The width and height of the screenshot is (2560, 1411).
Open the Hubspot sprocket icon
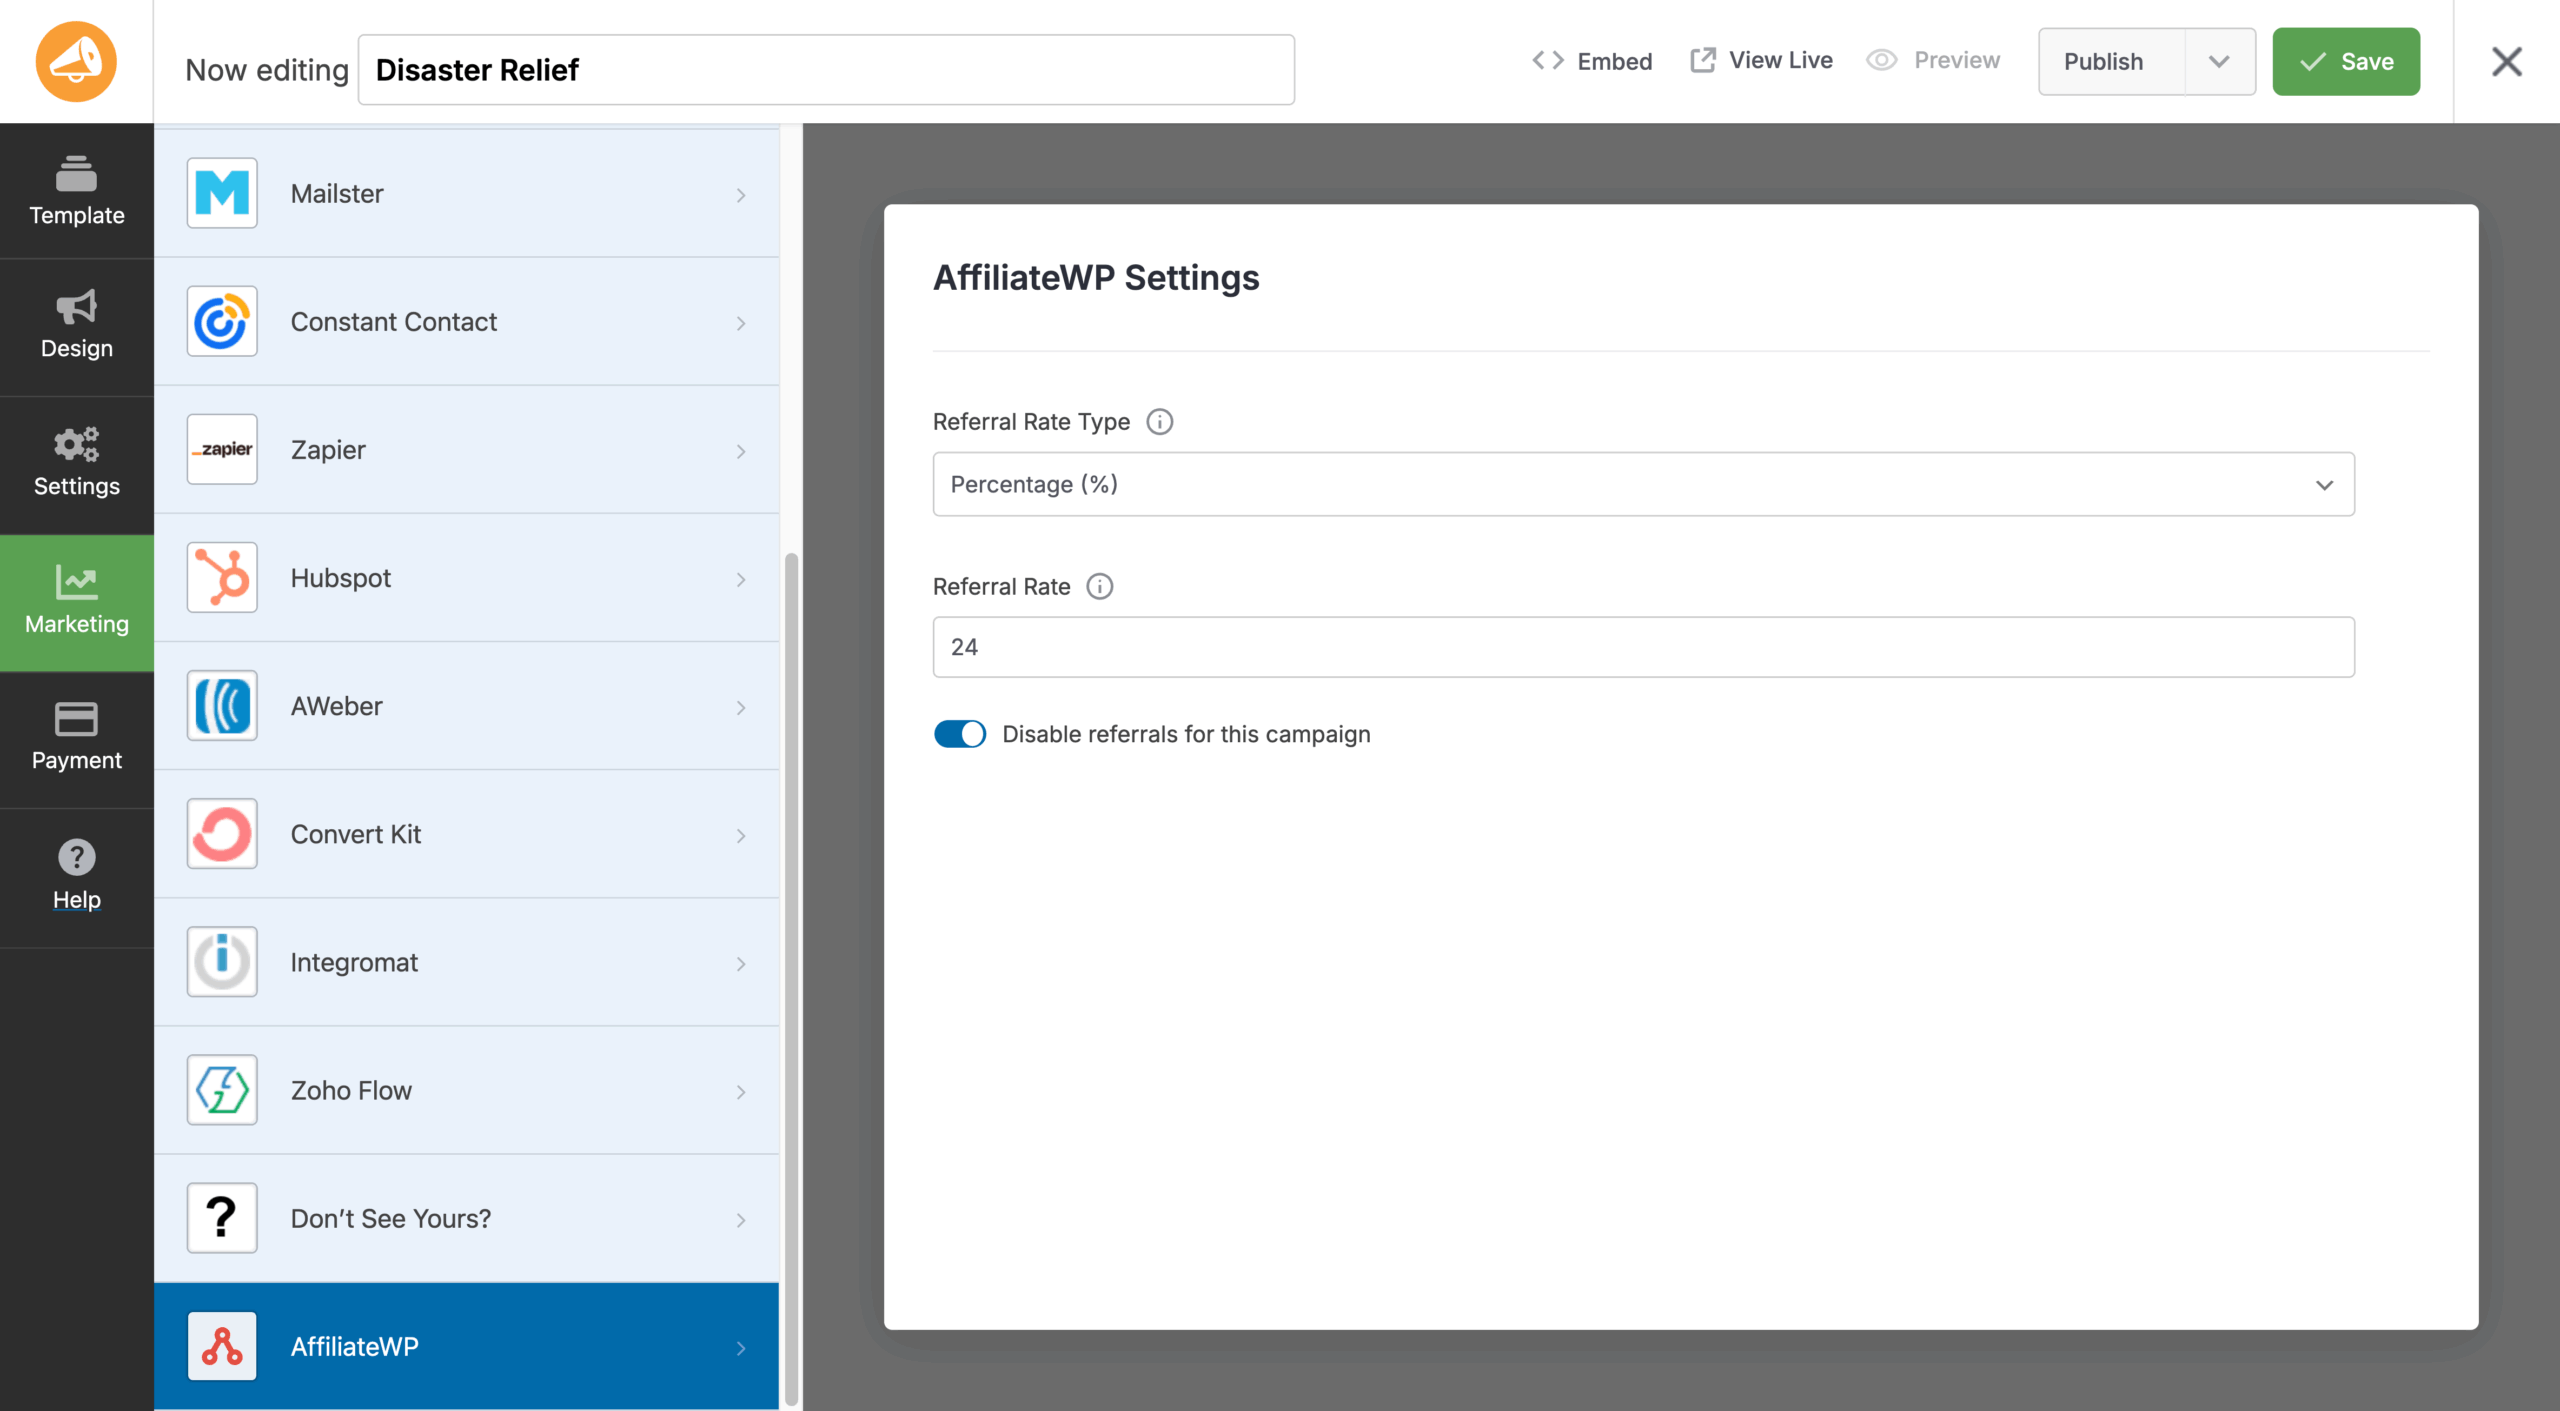222,577
